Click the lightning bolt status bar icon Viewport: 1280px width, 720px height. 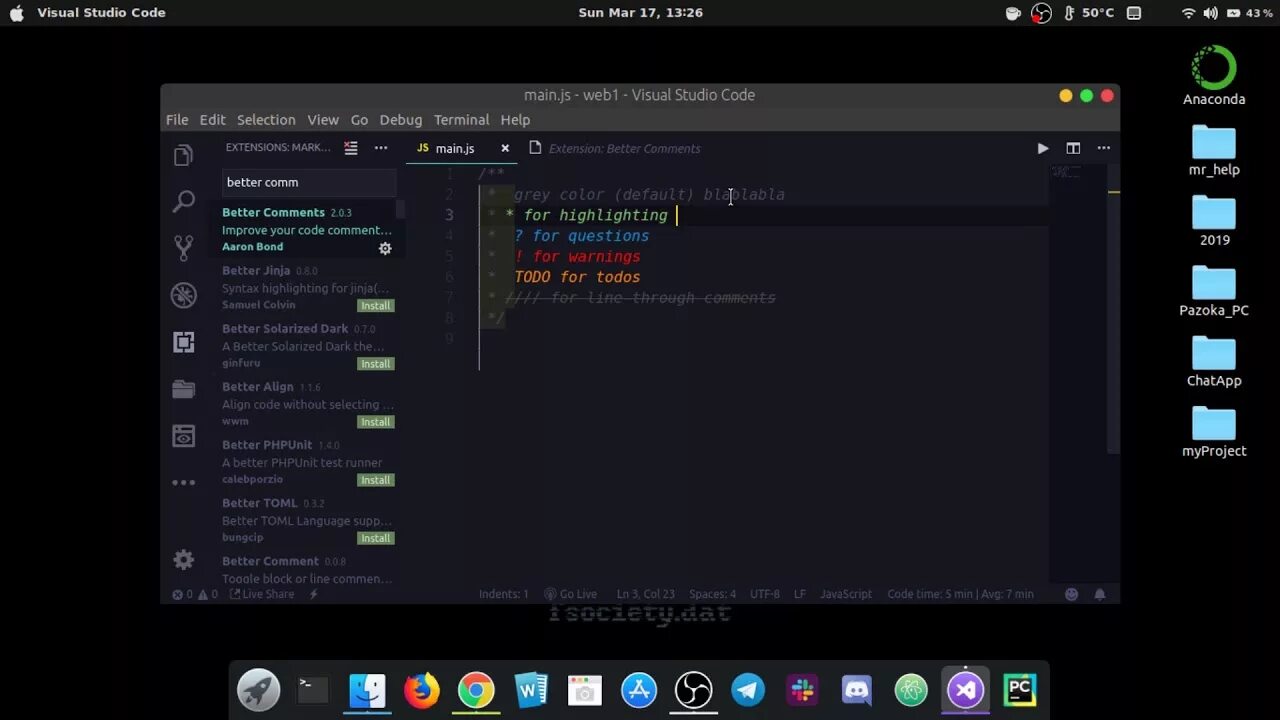pos(313,594)
